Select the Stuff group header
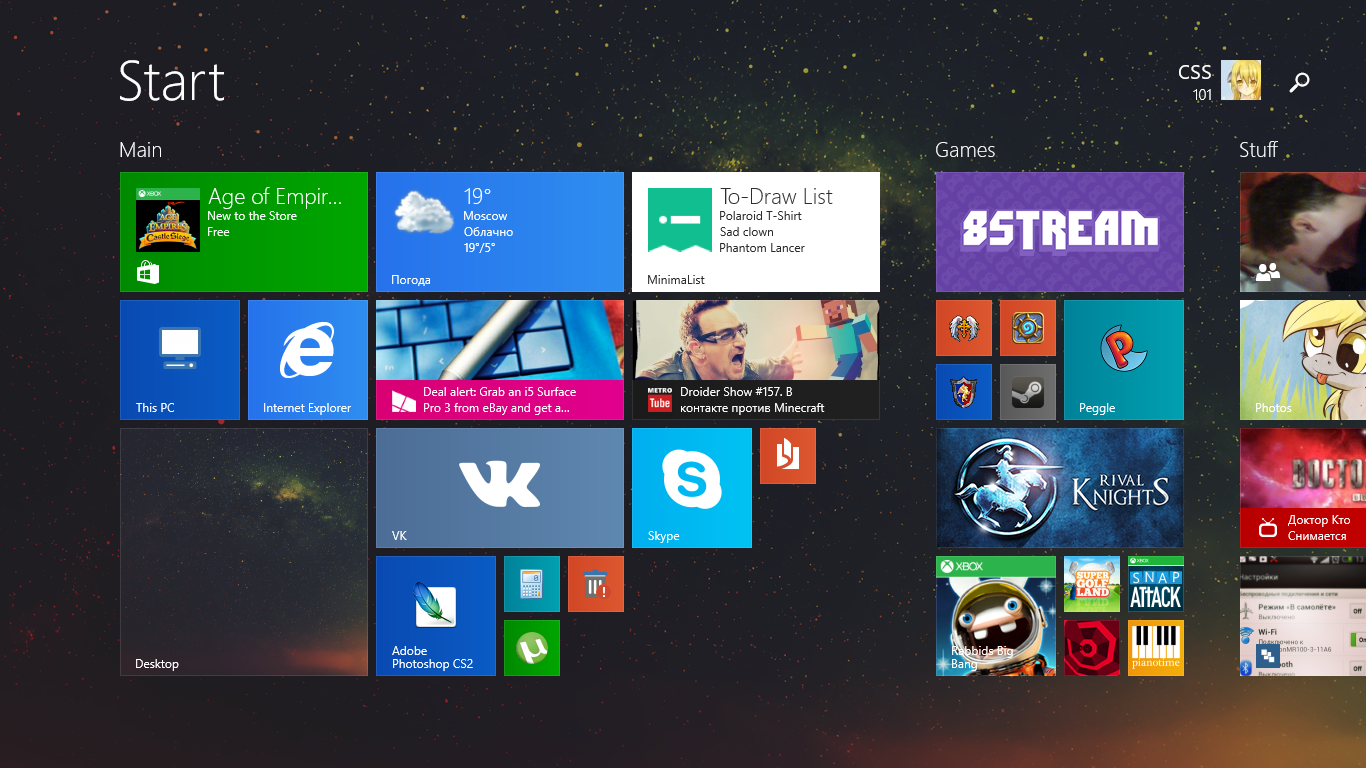1366x768 pixels. (1258, 150)
